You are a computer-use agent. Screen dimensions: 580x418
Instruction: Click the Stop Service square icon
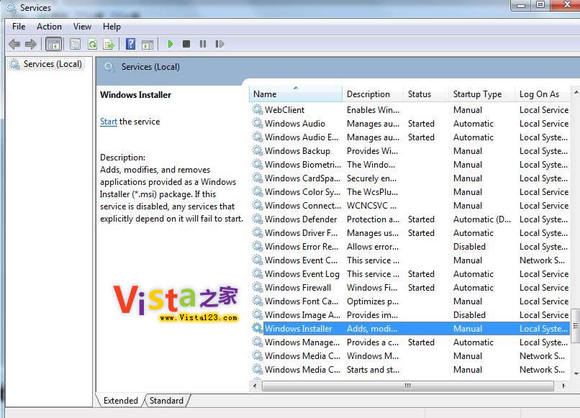point(186,44)
